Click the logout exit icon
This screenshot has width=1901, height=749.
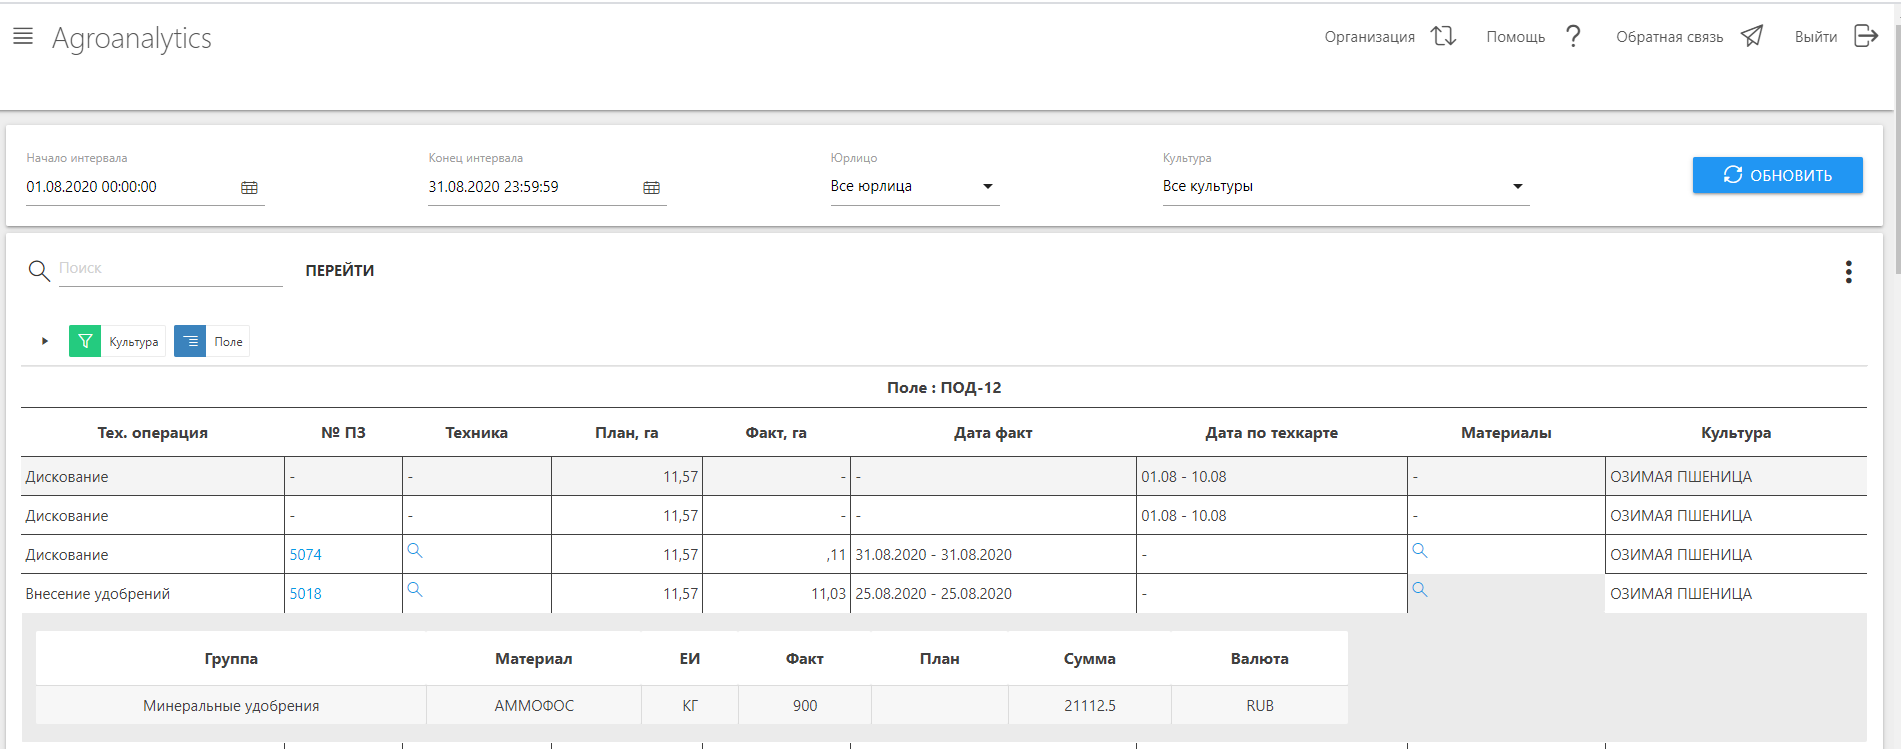pos(1866,37)
